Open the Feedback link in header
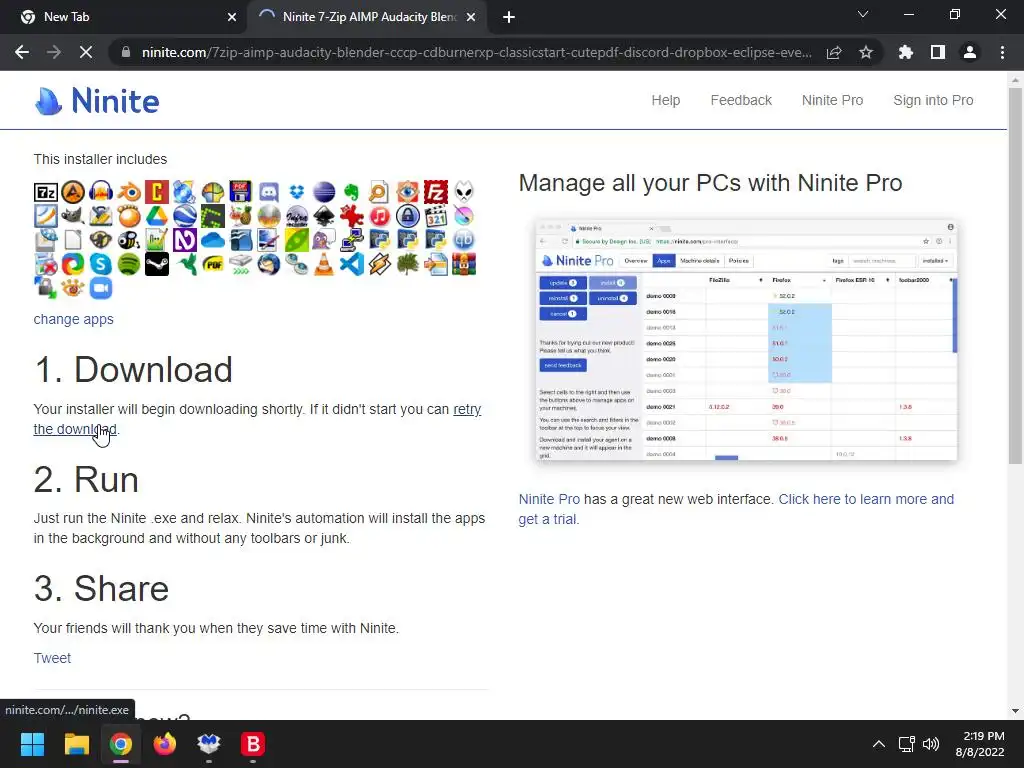 [x=741, y=100]
